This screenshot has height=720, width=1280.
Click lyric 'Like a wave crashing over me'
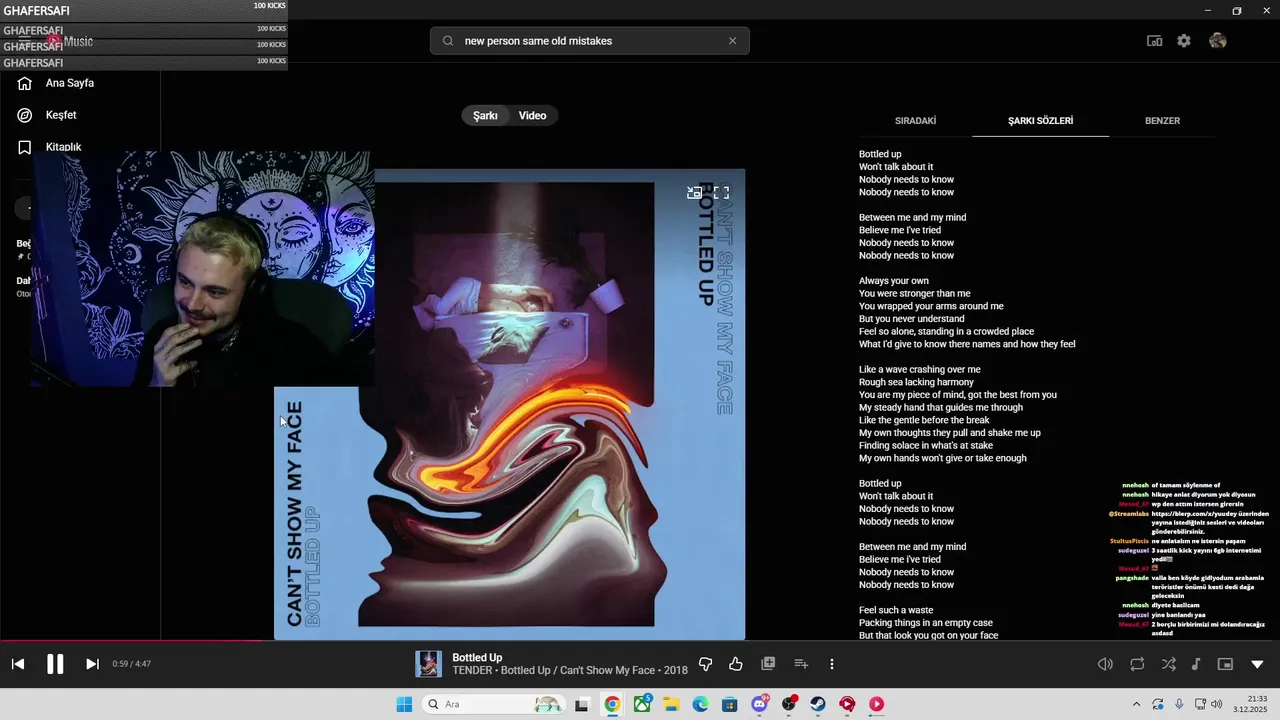920,370
